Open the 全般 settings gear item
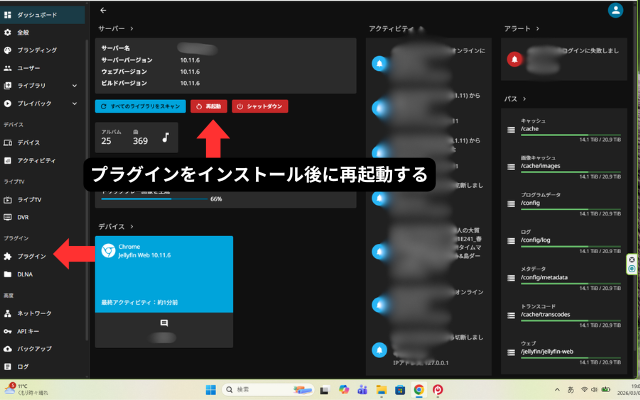640x400 pixels. [x=23, y=32]
